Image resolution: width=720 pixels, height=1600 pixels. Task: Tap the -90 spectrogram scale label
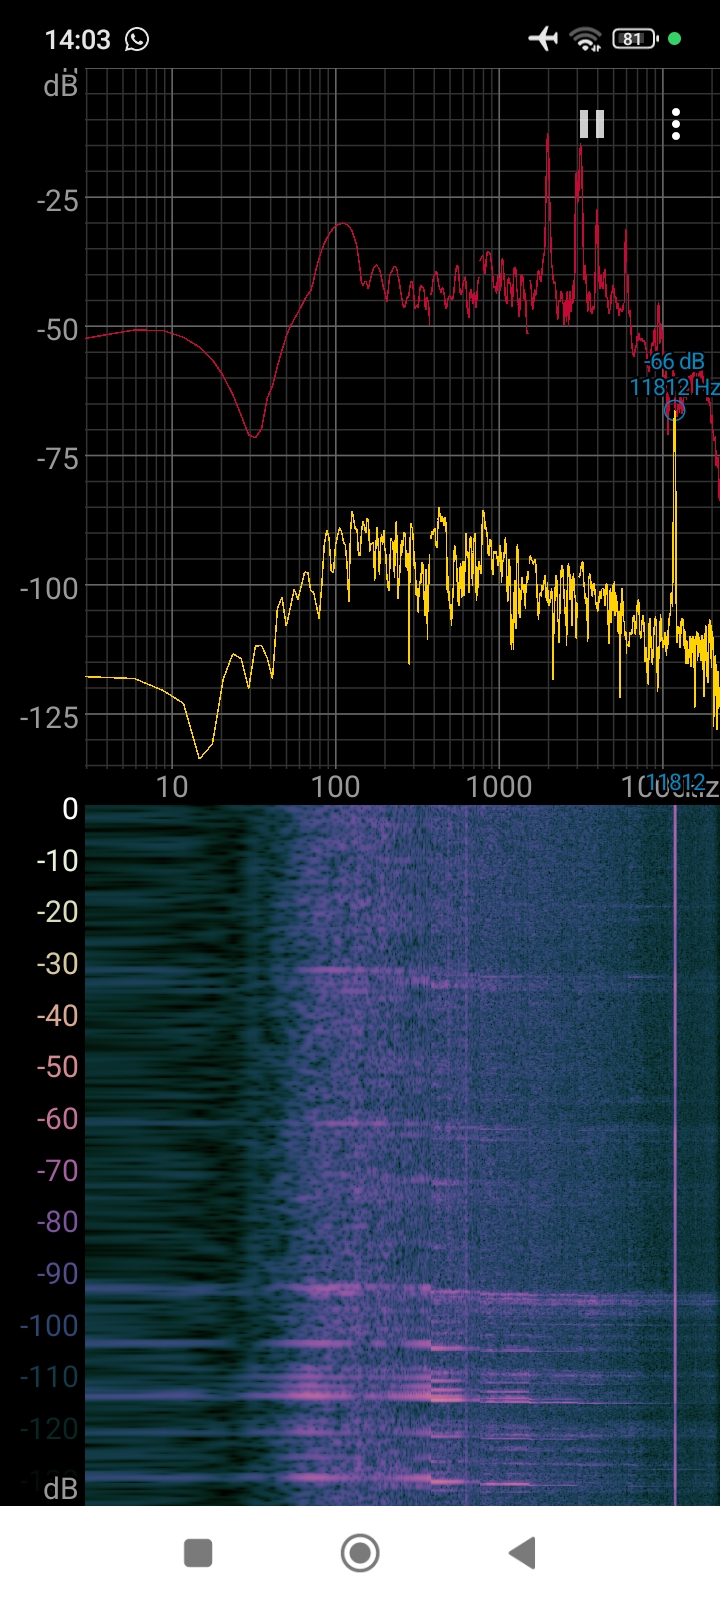(57, 1274)
